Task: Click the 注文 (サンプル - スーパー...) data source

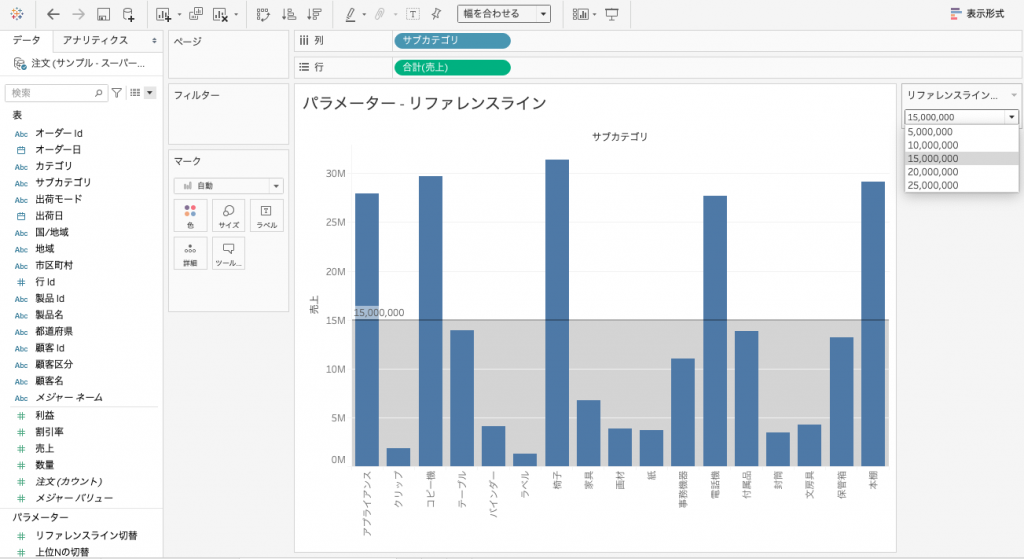Action: 80,63
